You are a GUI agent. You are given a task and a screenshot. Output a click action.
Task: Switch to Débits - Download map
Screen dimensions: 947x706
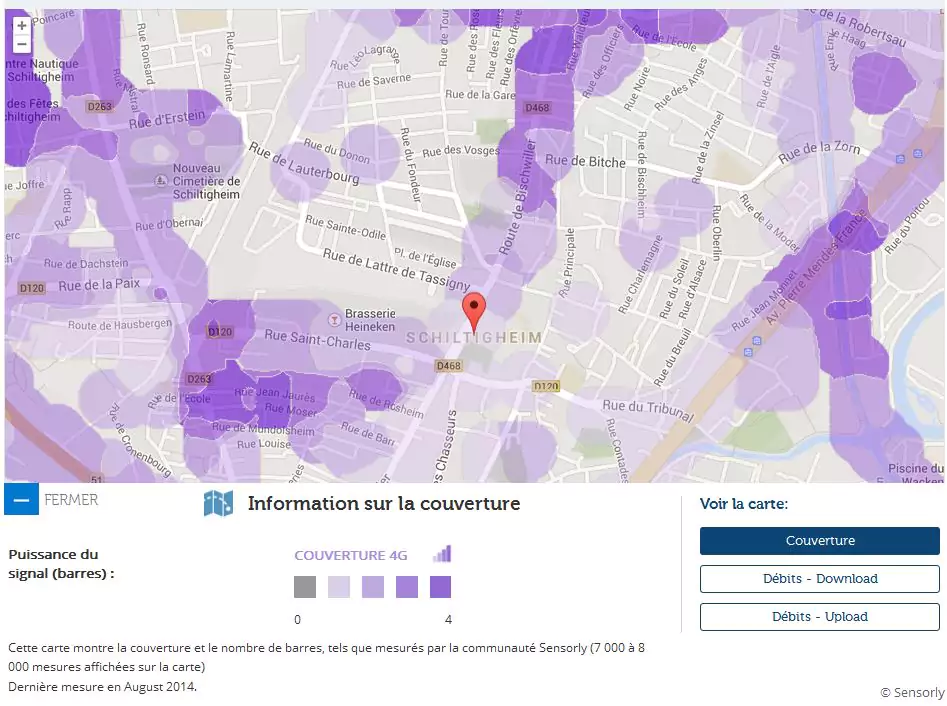click(x=819, y=579)
